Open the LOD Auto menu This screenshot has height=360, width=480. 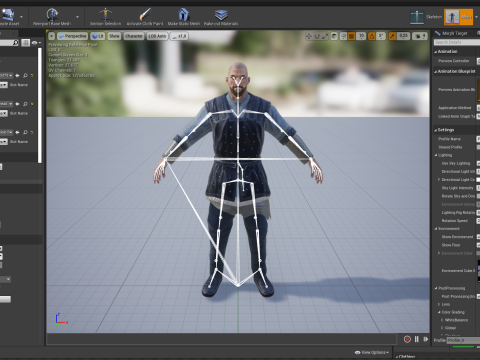click(157, 36)
